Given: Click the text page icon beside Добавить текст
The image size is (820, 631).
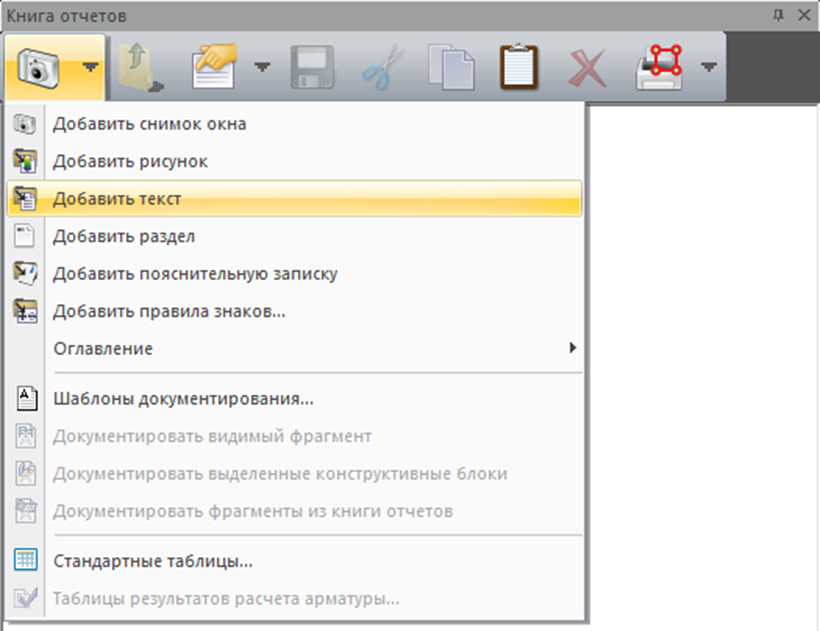Looking at the screenshot, I should [x=25, y=199].
